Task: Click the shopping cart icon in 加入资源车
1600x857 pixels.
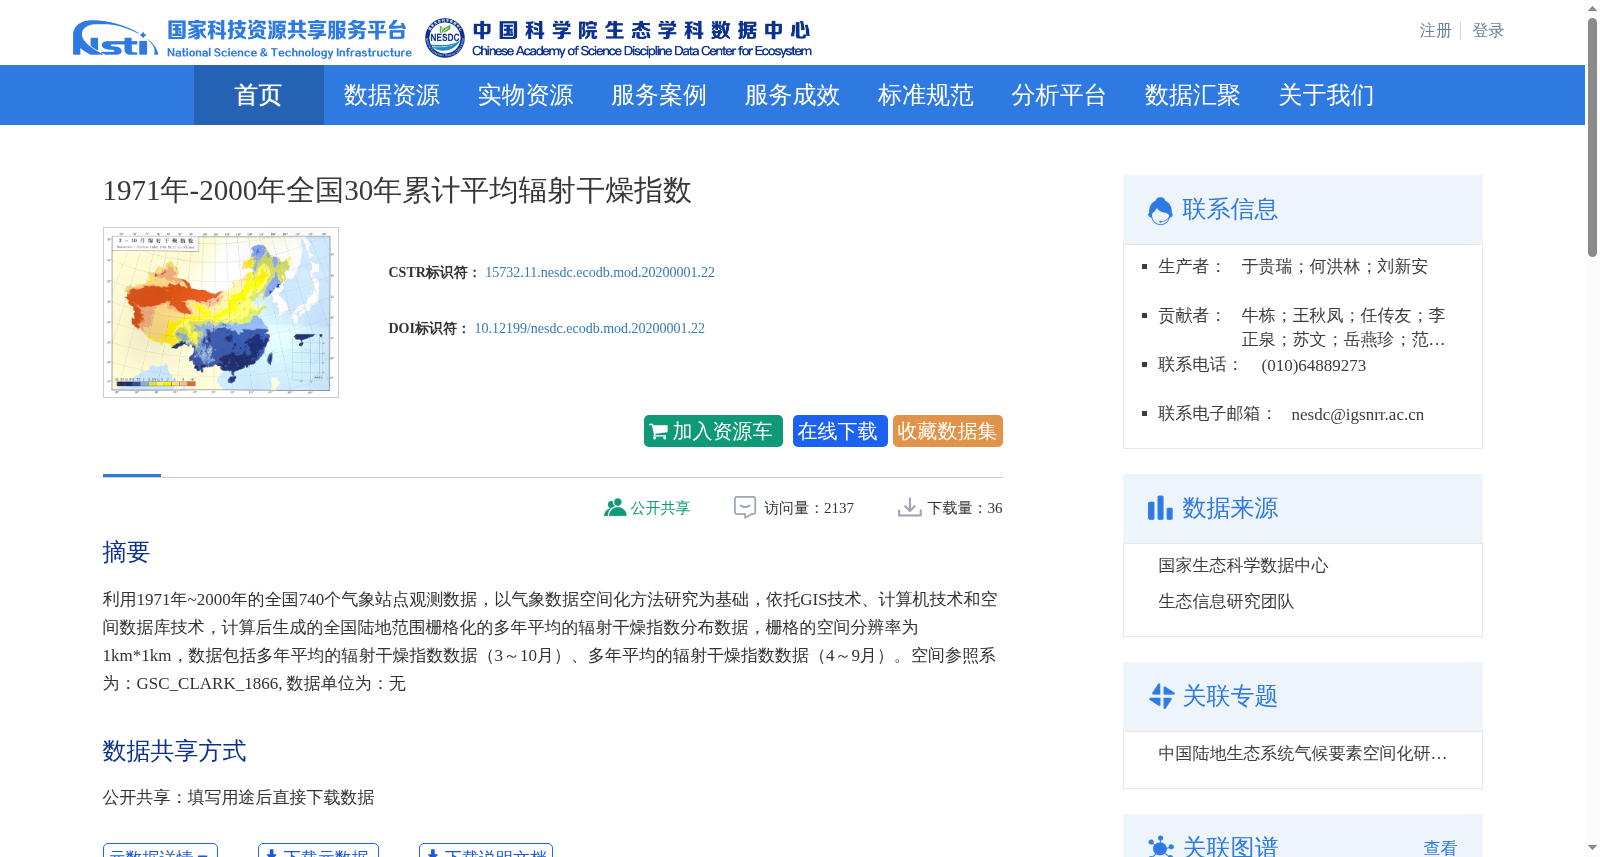Action: coord(659,432)
